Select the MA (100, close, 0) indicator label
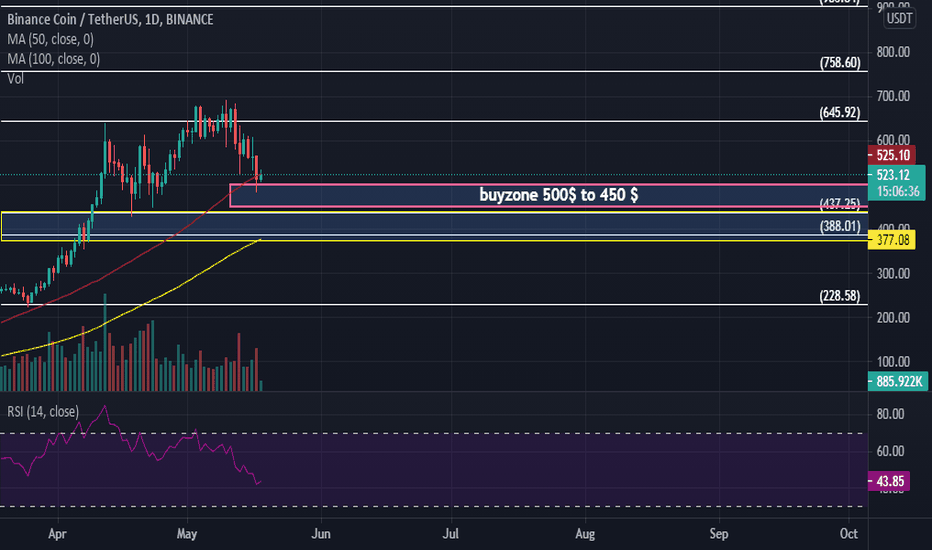The height and width of the screenshot is (550, 932). (x=53, y=59)
